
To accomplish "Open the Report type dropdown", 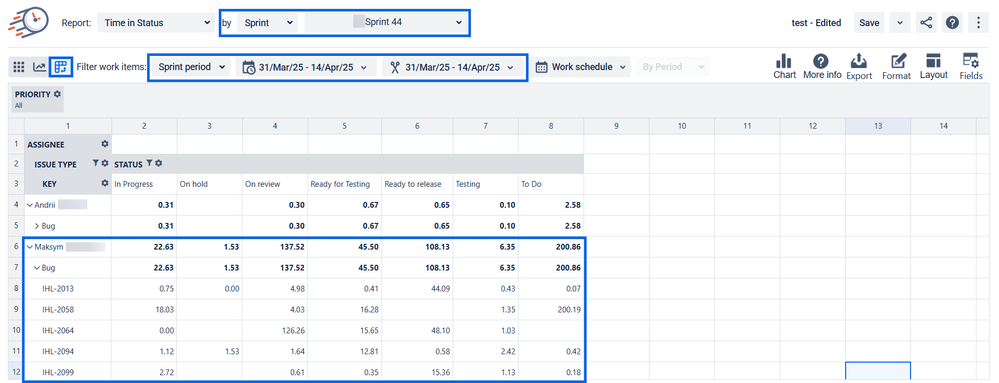I will point(157,22).
